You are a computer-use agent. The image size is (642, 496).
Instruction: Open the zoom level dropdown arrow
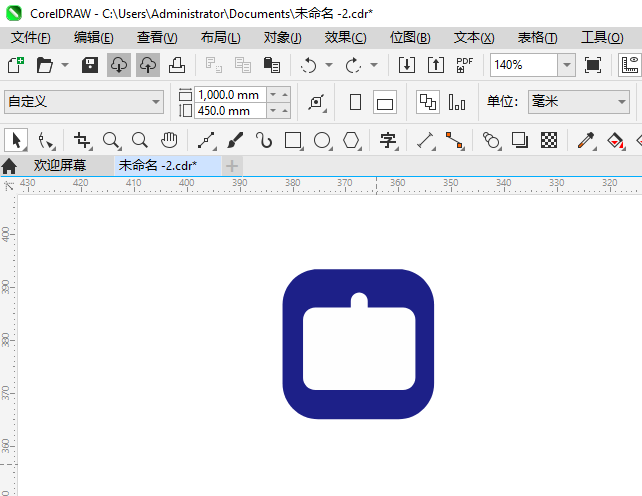coord(567,65)
